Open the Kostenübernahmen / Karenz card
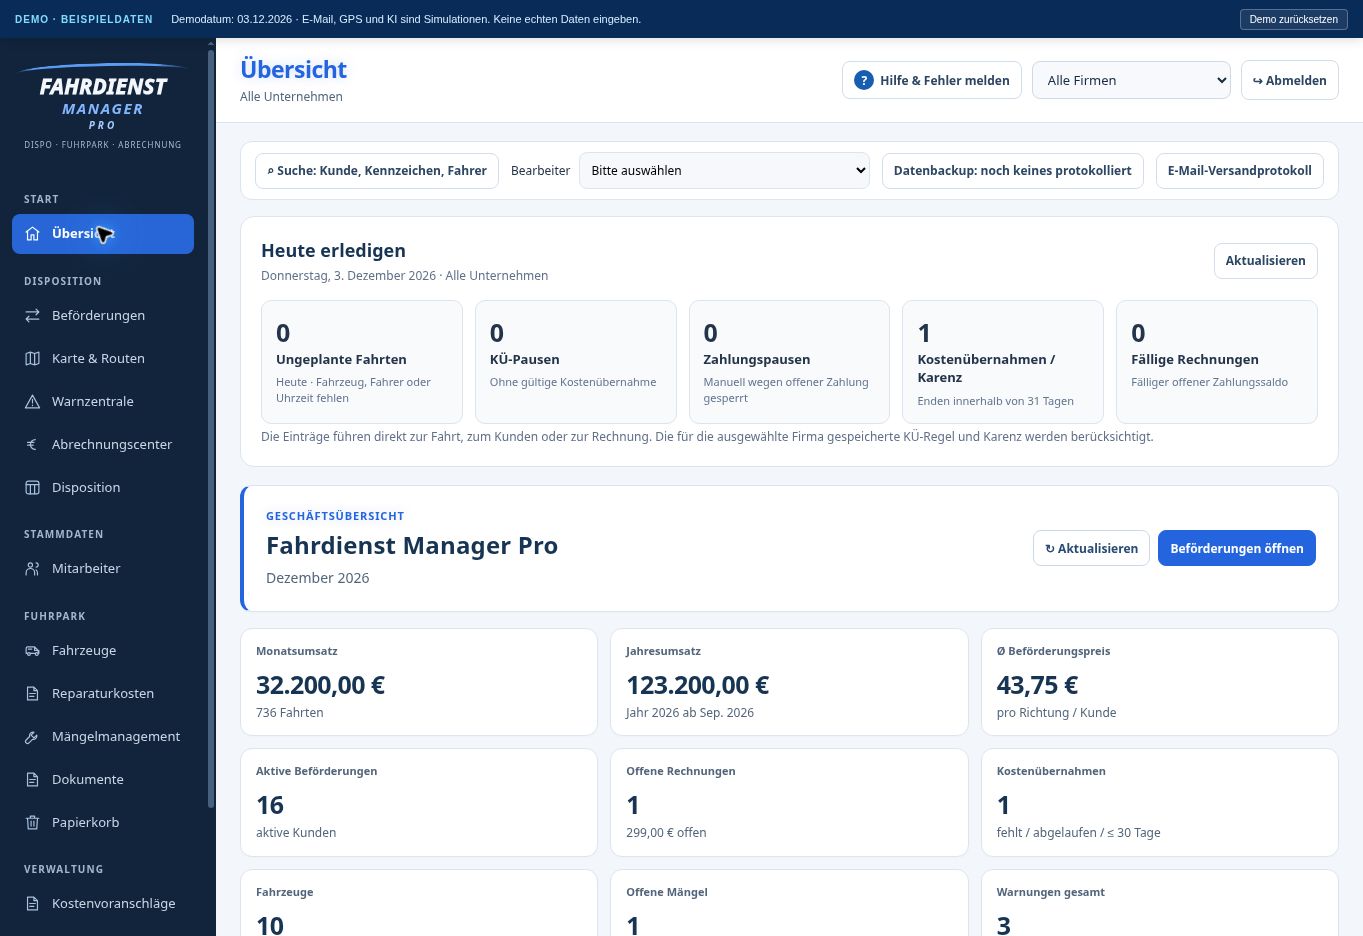 [1003, 362]
